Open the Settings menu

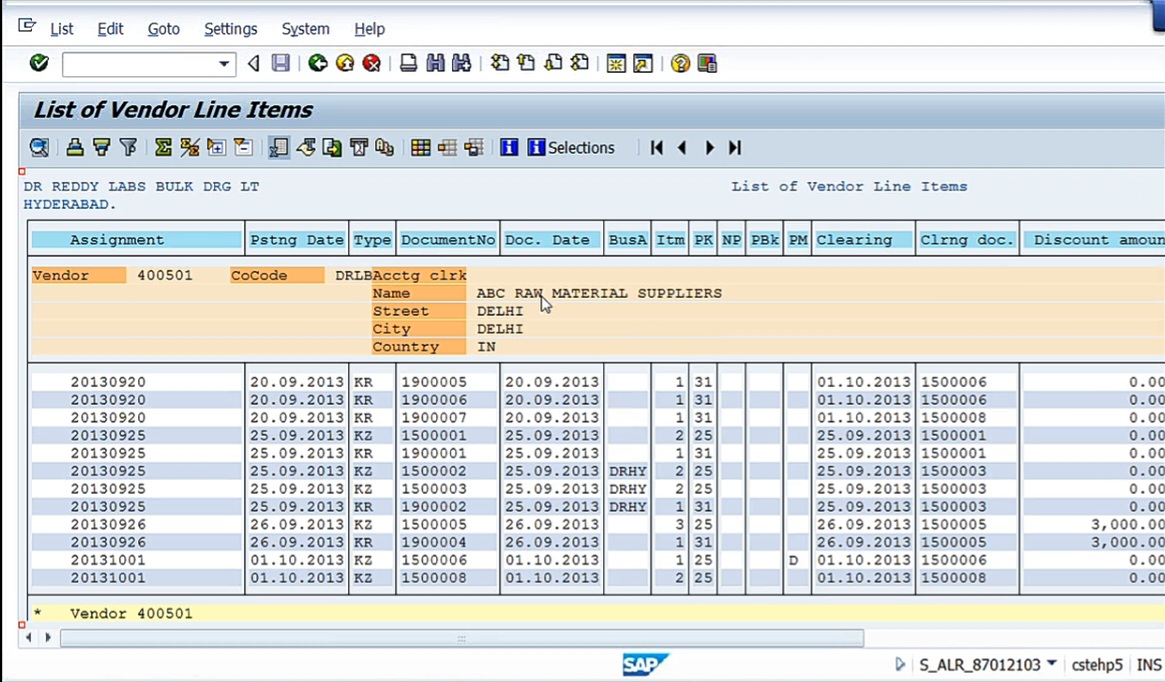(x=230, y=29)
